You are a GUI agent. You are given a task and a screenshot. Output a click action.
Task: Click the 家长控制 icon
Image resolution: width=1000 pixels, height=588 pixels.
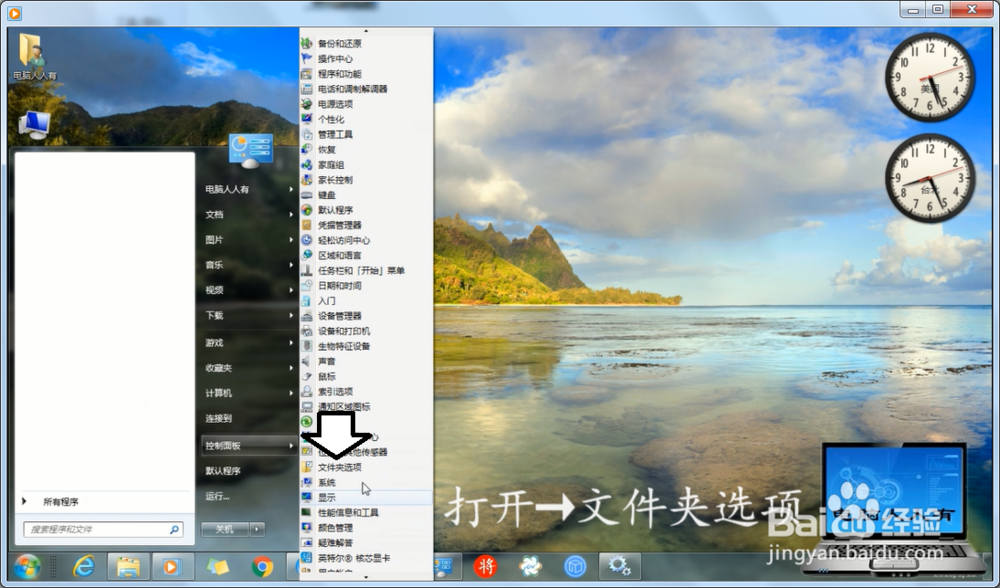coord(307,180)
